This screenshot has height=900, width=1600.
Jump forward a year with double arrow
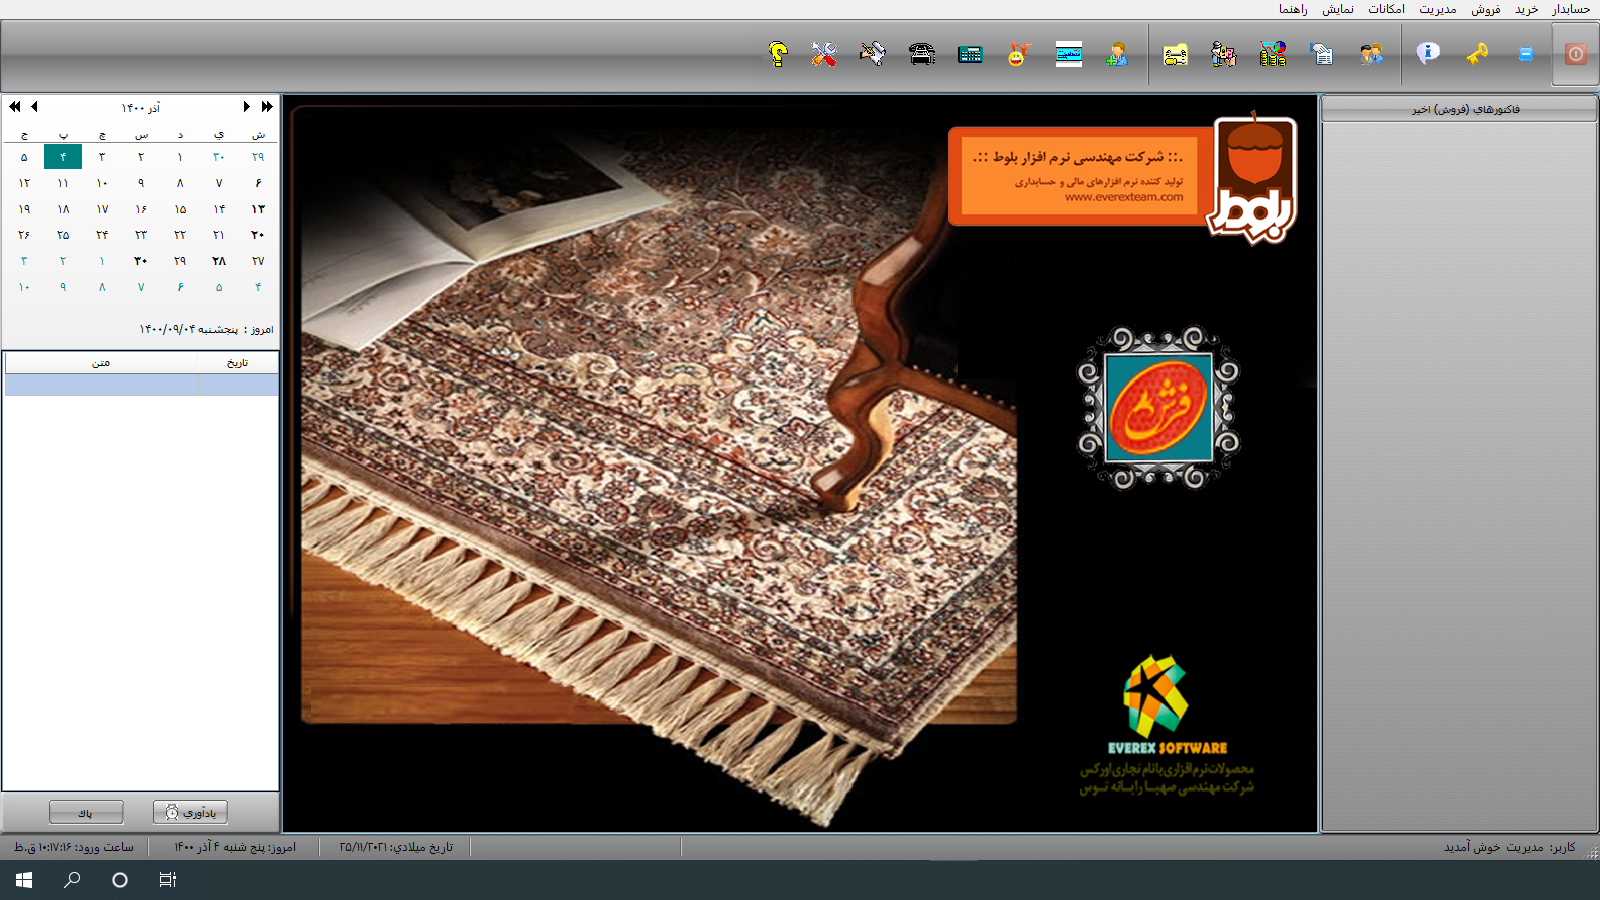267,107
